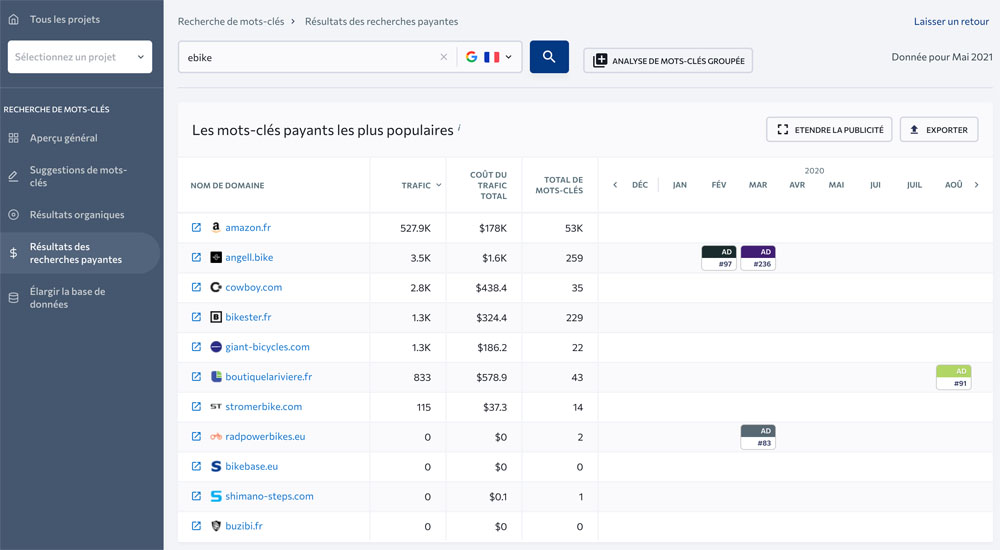Click the cowboy.com domain link
Image resolution: width=1000 pixels, height=550 pixels.
(253, 287)
